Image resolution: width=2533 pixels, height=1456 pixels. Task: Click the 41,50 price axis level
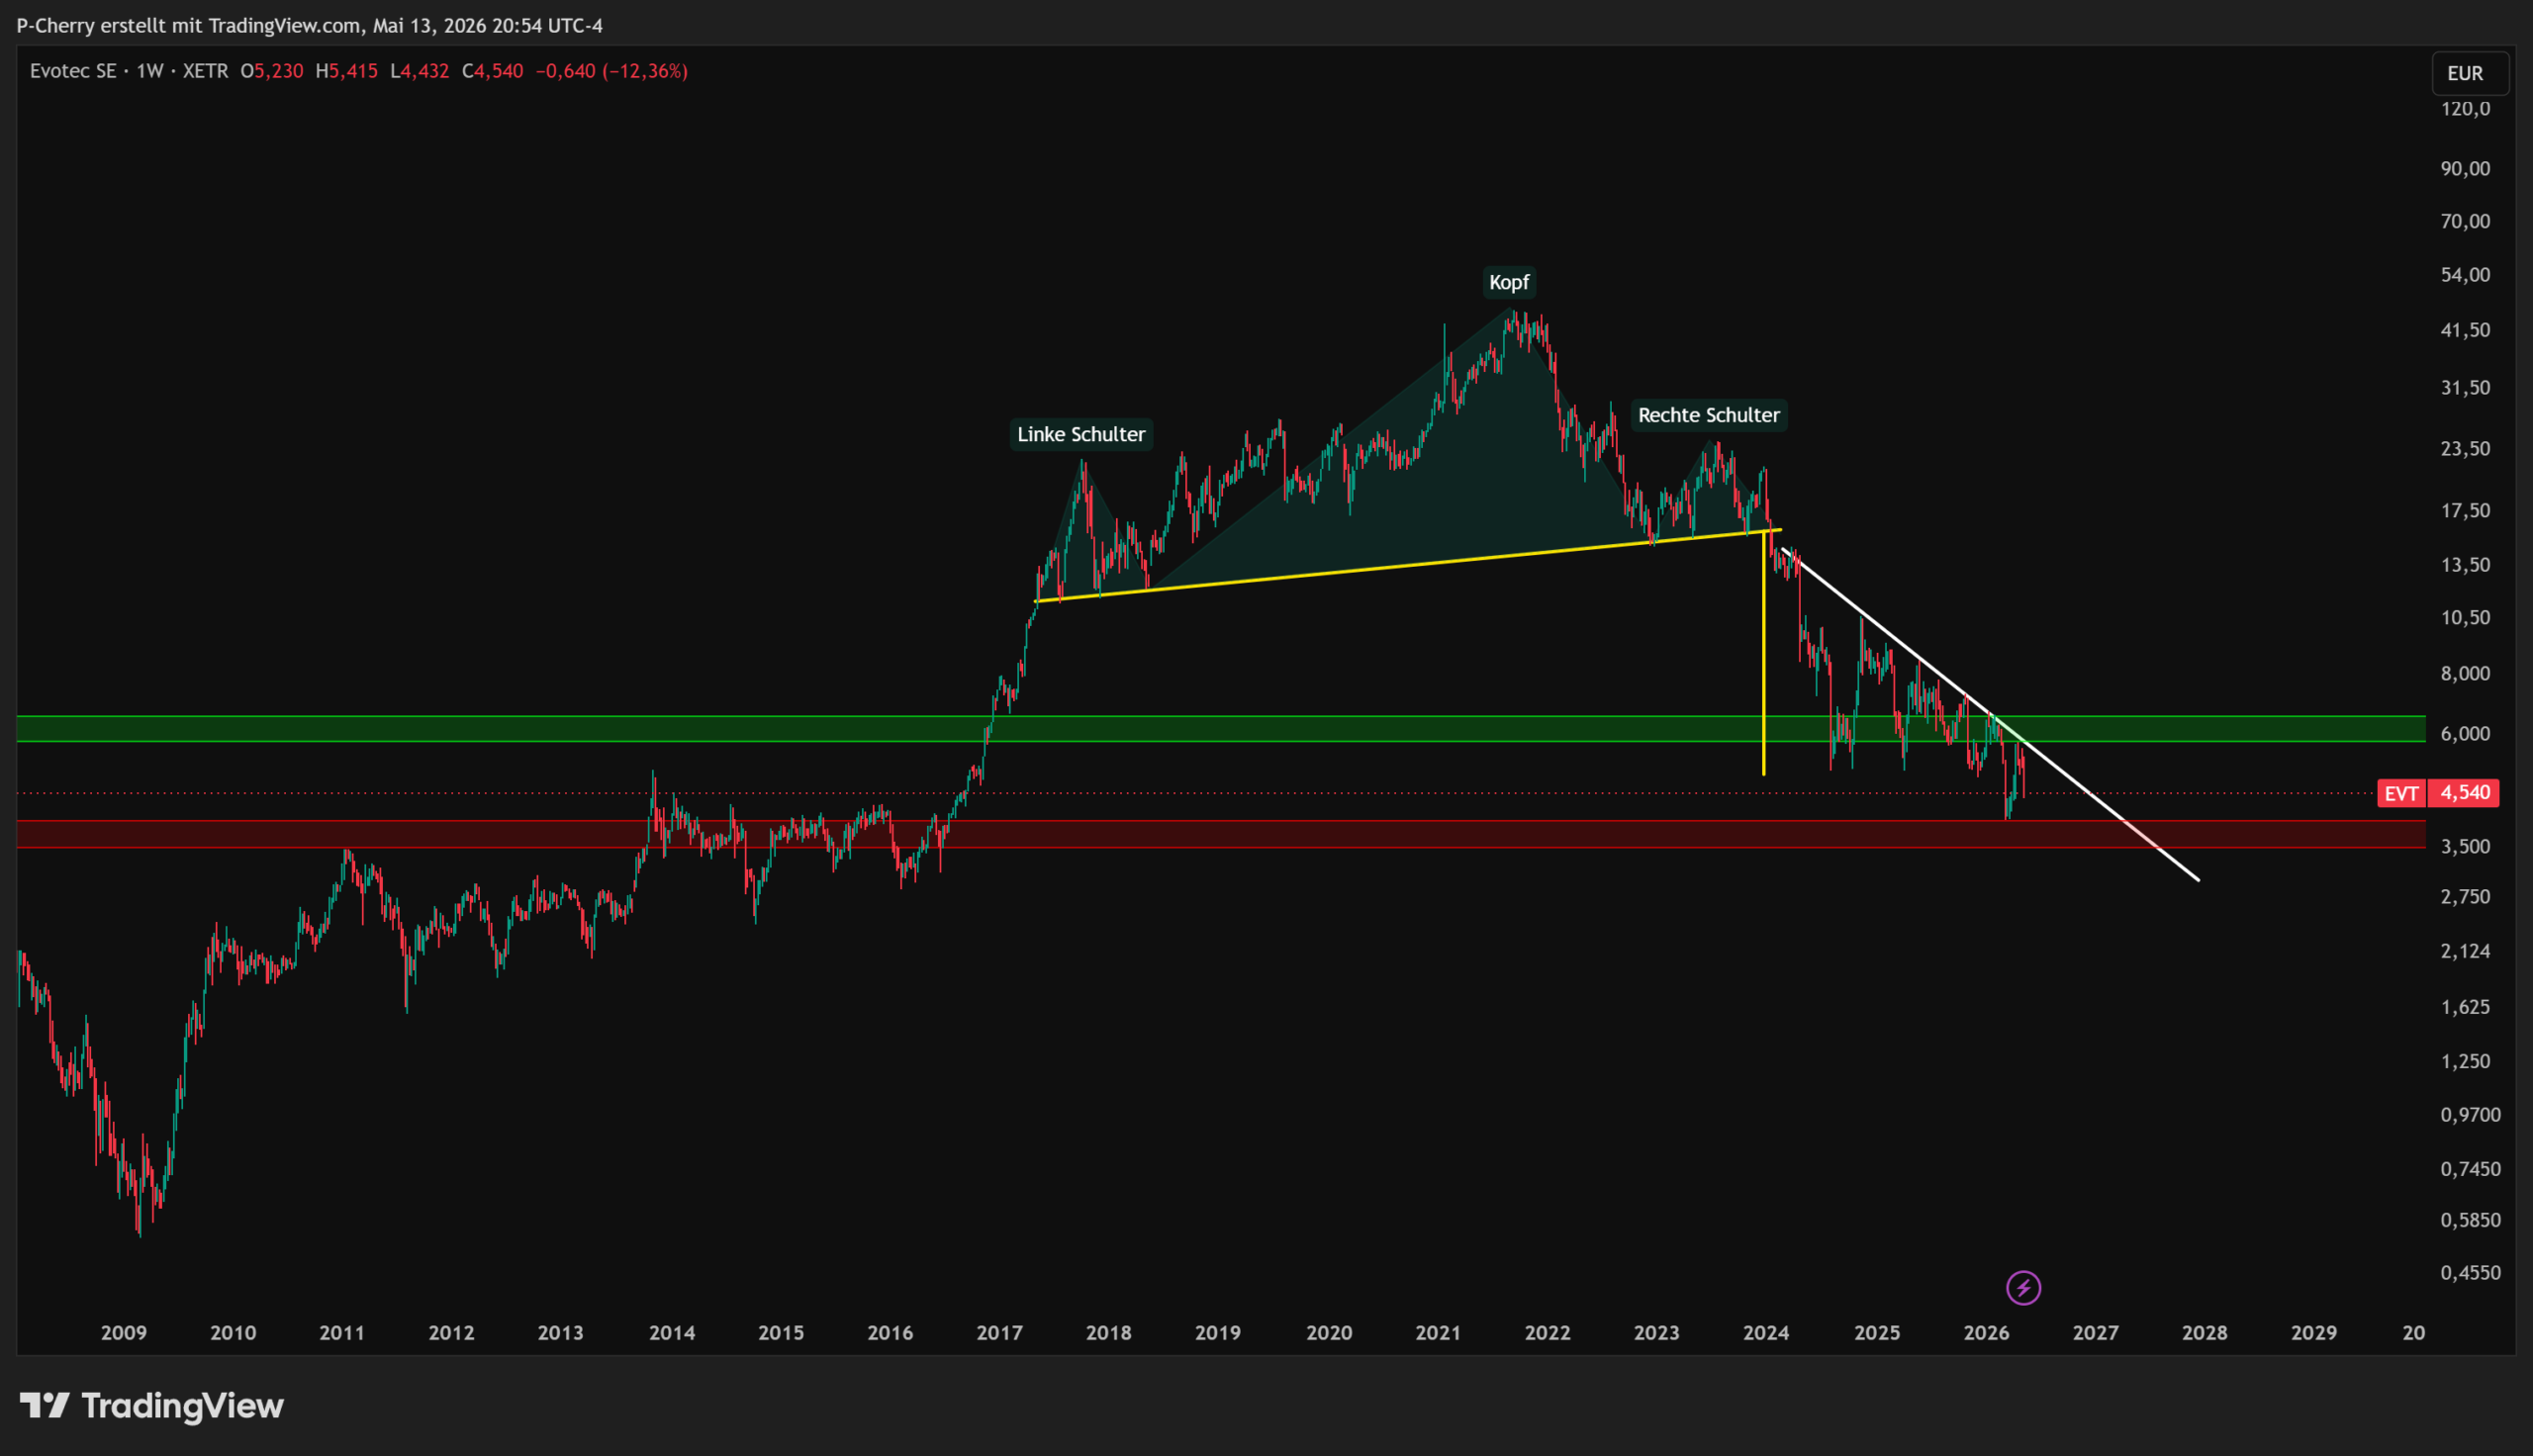point(2465,330)
